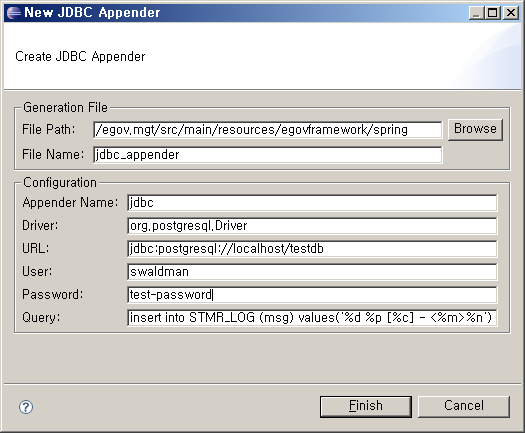This screenshot has height=433, width=525.
Task: Click the Eclipse icon in title bar
Action: click(14, 13)
